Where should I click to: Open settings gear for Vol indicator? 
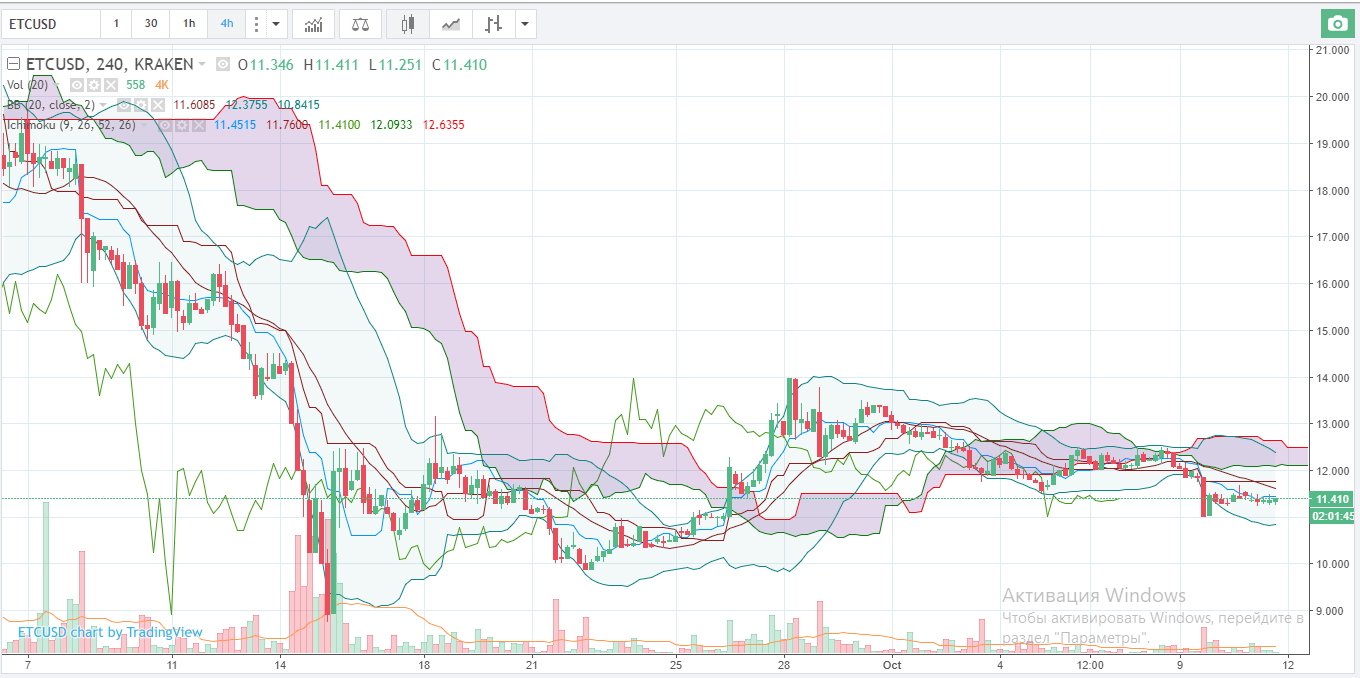[93, 85]
